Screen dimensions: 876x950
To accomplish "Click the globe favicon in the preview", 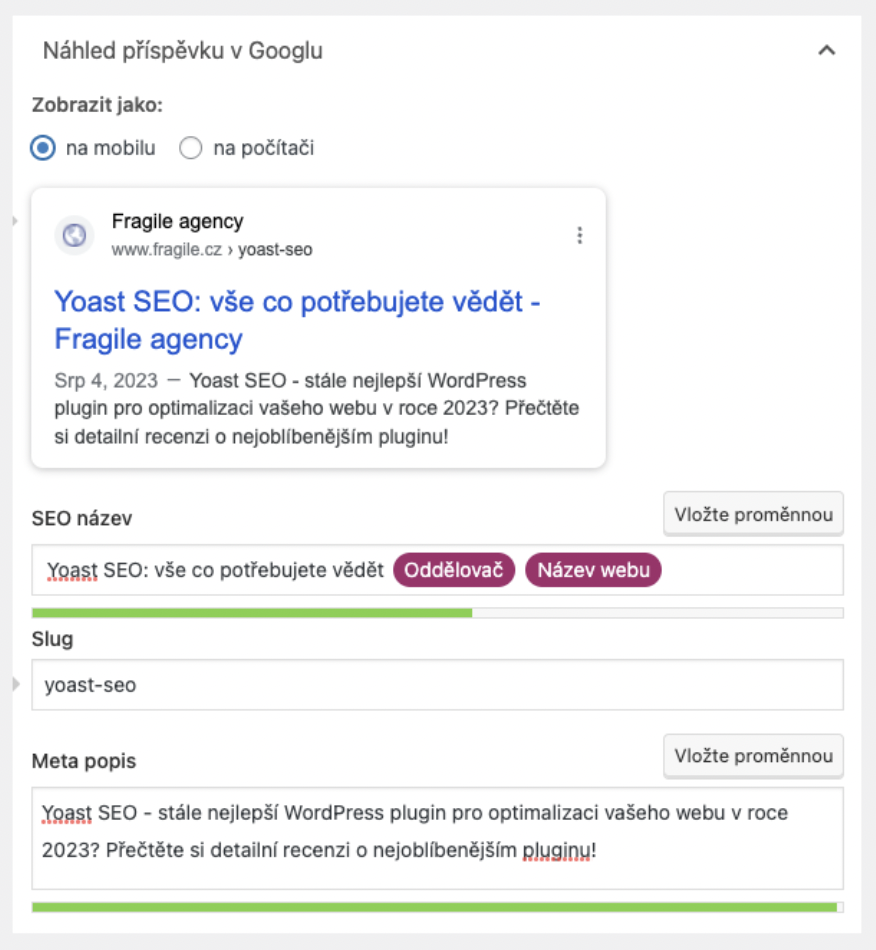I will click(x=74, y=236).
